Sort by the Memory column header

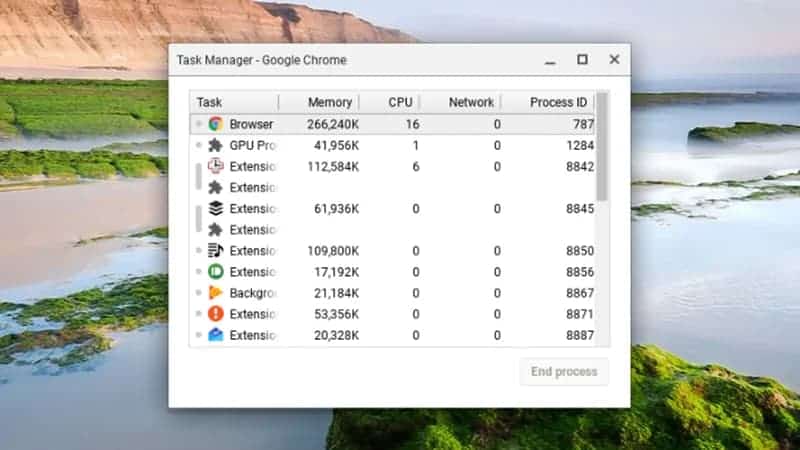point(329,102)
